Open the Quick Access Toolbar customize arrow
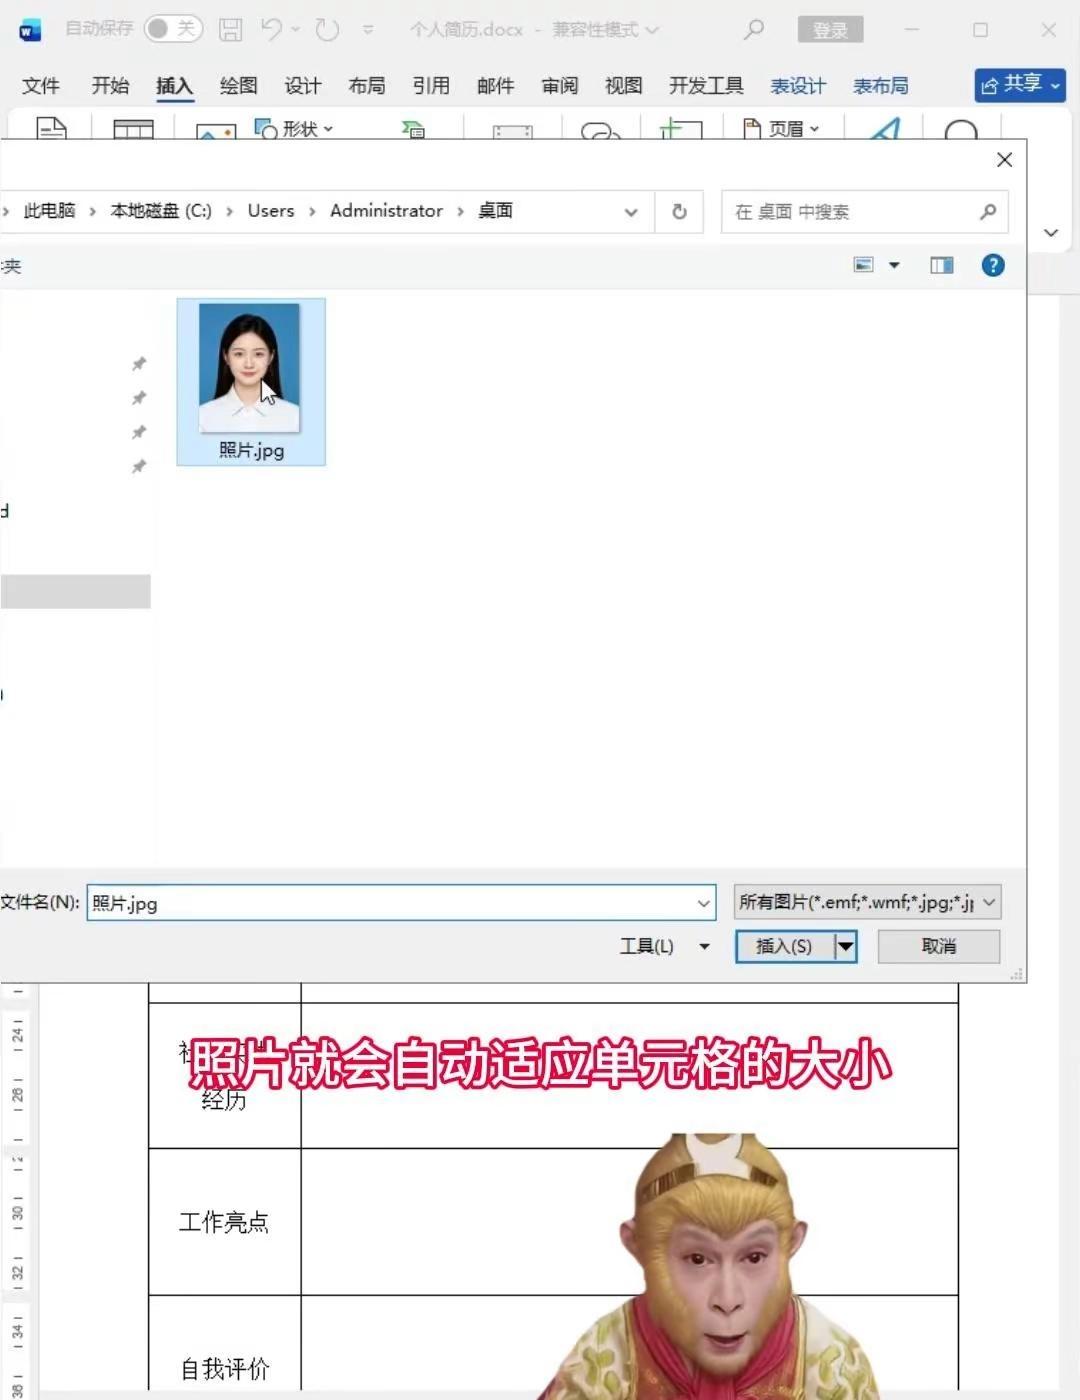 368,30
